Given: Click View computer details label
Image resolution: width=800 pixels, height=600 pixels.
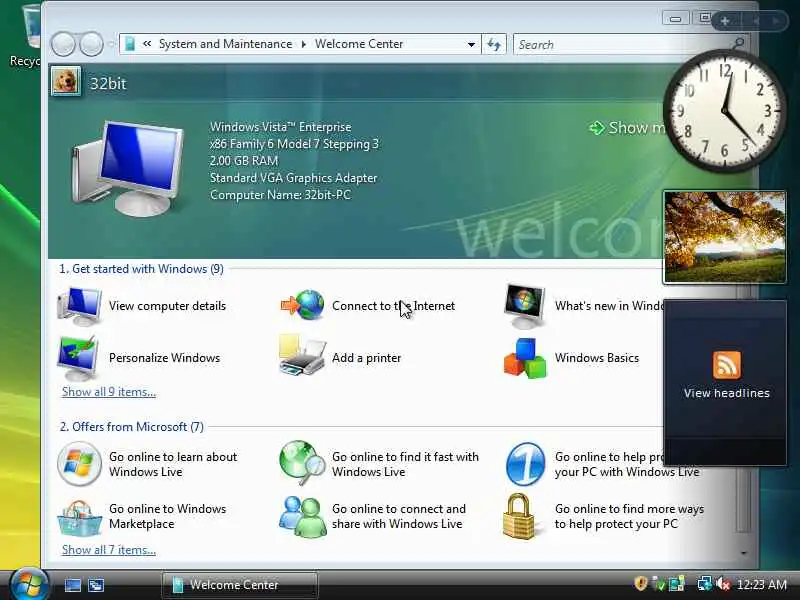Looking at the screenshot, I should click(167, 306).
